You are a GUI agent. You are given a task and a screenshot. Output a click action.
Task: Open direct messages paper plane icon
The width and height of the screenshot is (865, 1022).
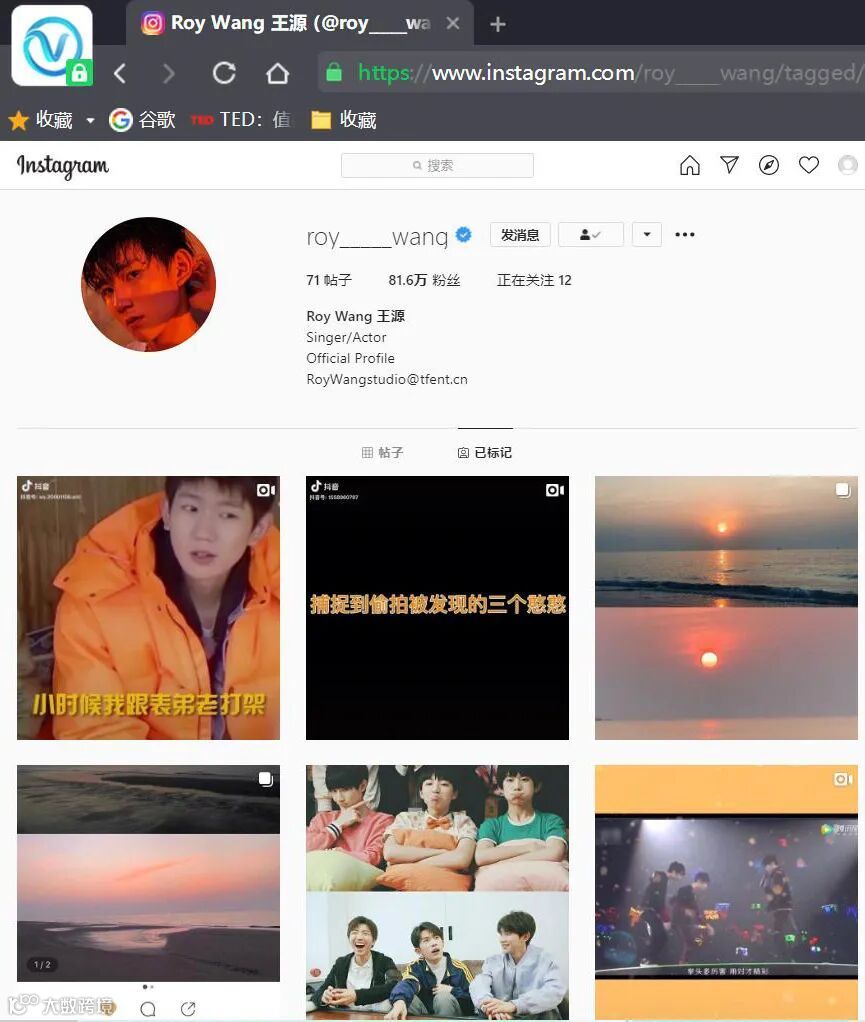pyautogui.click(x=729, y=165)
